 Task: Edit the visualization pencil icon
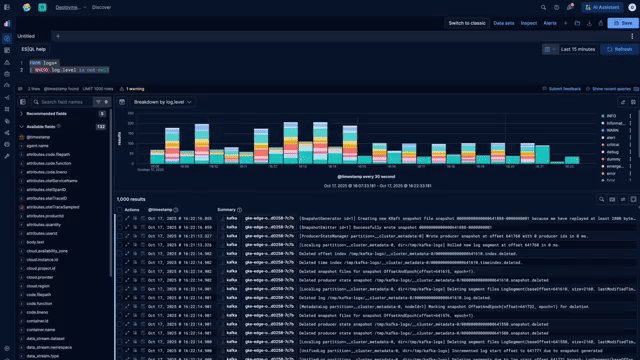623,102
